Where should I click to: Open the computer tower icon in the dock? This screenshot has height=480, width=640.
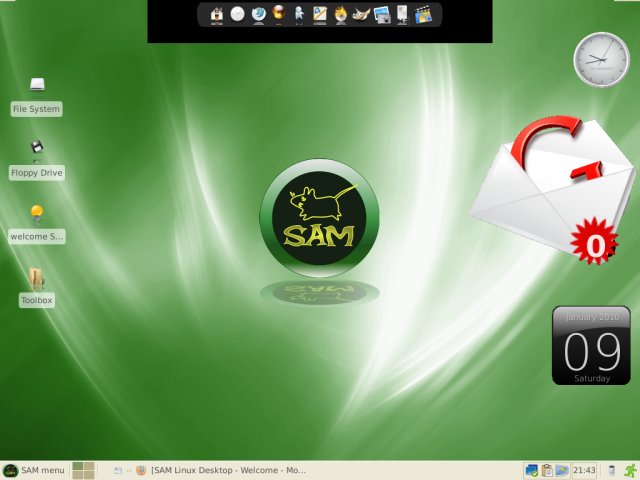402,15
